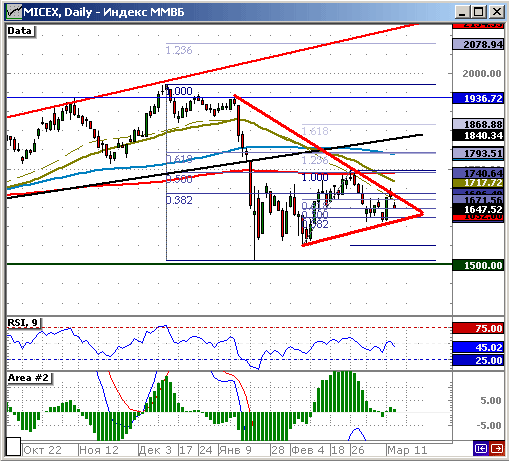The image size is (509, 461).
Task: Click the 1793.51 price level tag
Action: [478, 153]
